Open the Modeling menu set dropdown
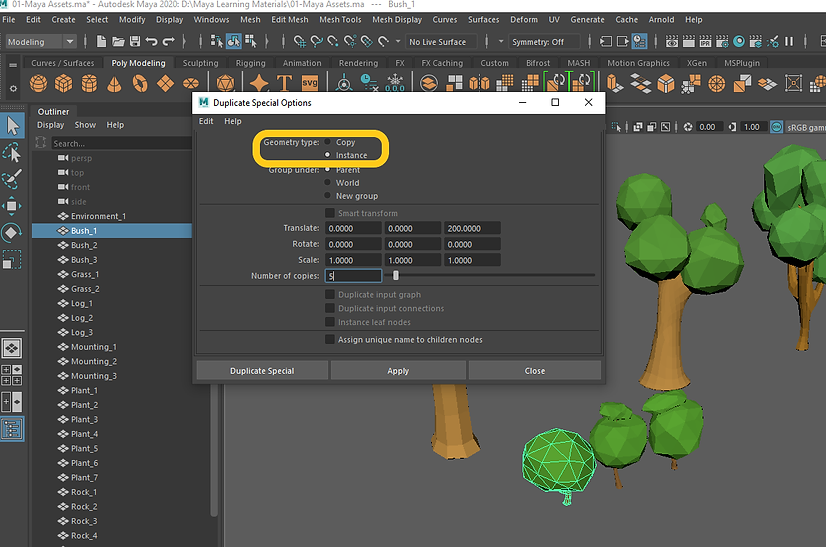Screen dimensions: 826x547 point(41,42)
